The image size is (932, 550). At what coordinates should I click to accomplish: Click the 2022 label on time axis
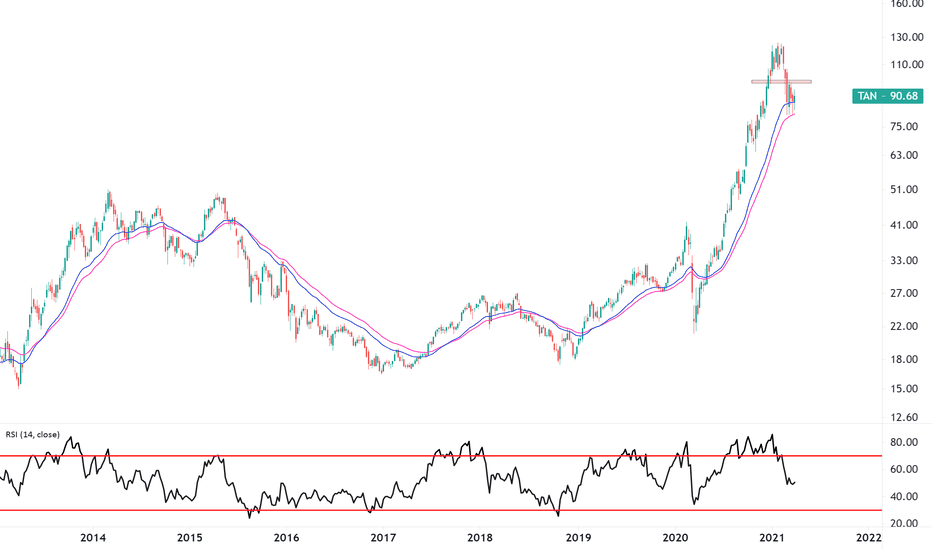tap(868, 538)
